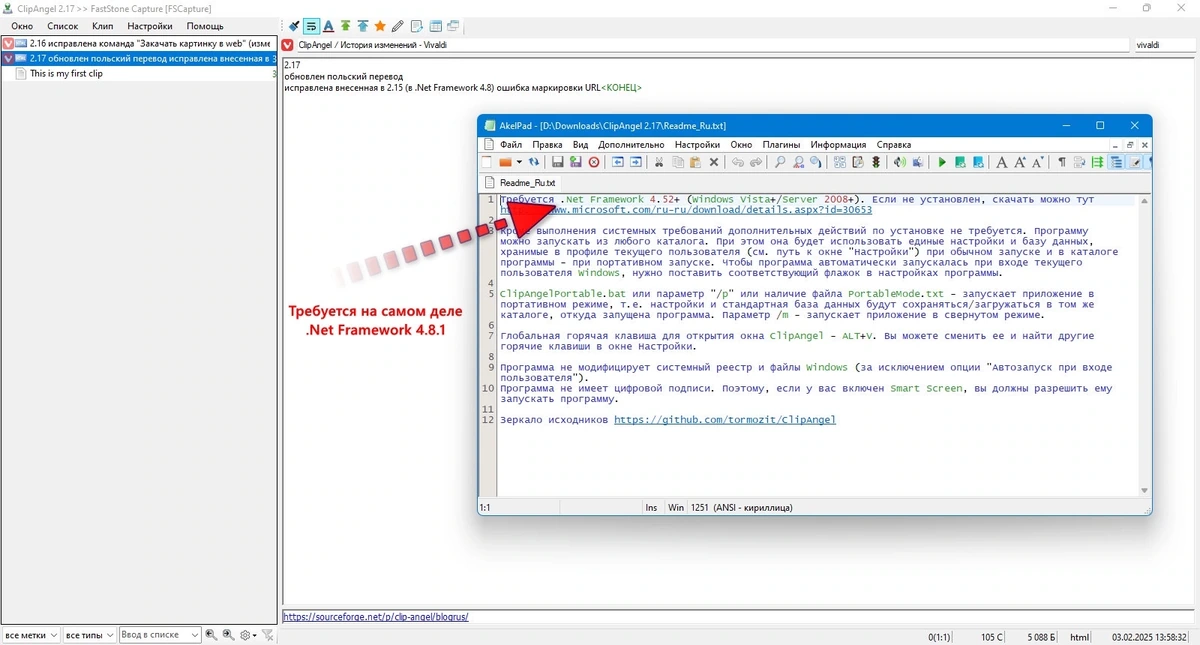The height and width of the screenshot is (645, 1200).
Task: Open the microsoft.com download link in Readme text
Action: pos(686,210)
